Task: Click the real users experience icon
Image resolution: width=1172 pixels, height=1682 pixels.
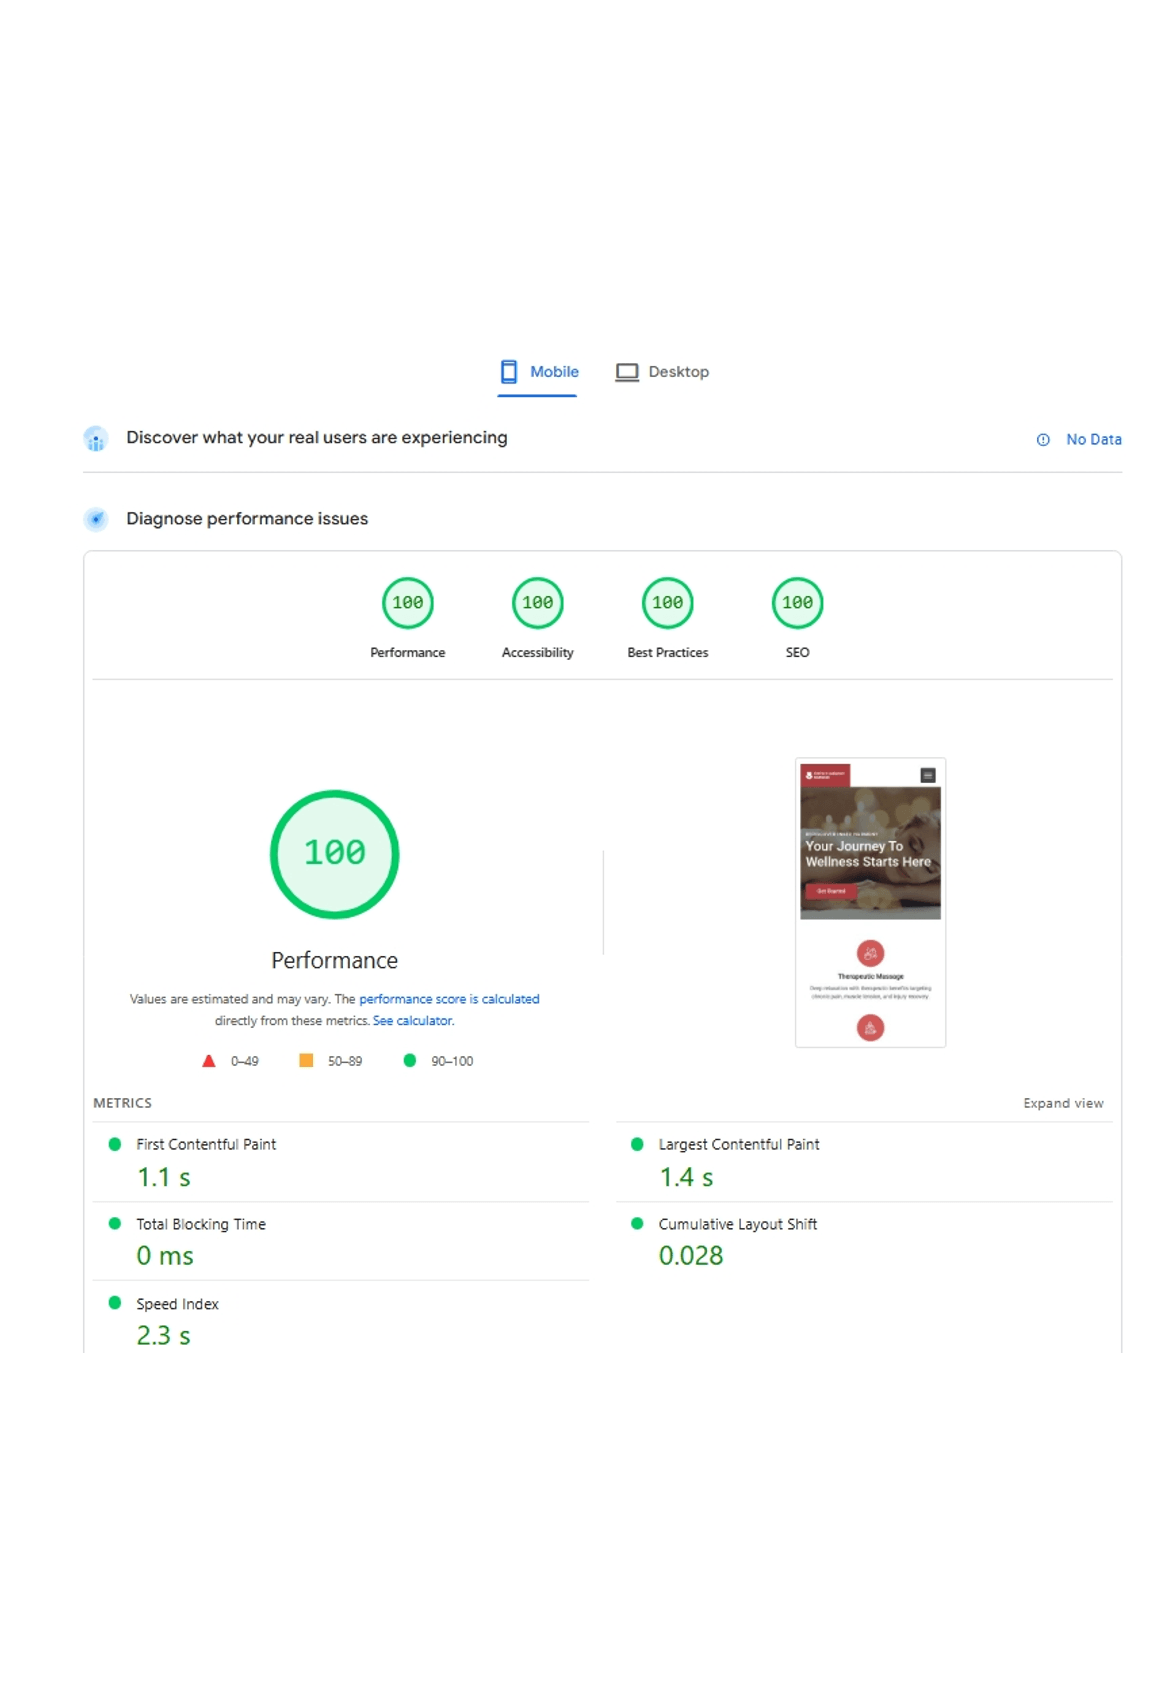Action: 96,439
